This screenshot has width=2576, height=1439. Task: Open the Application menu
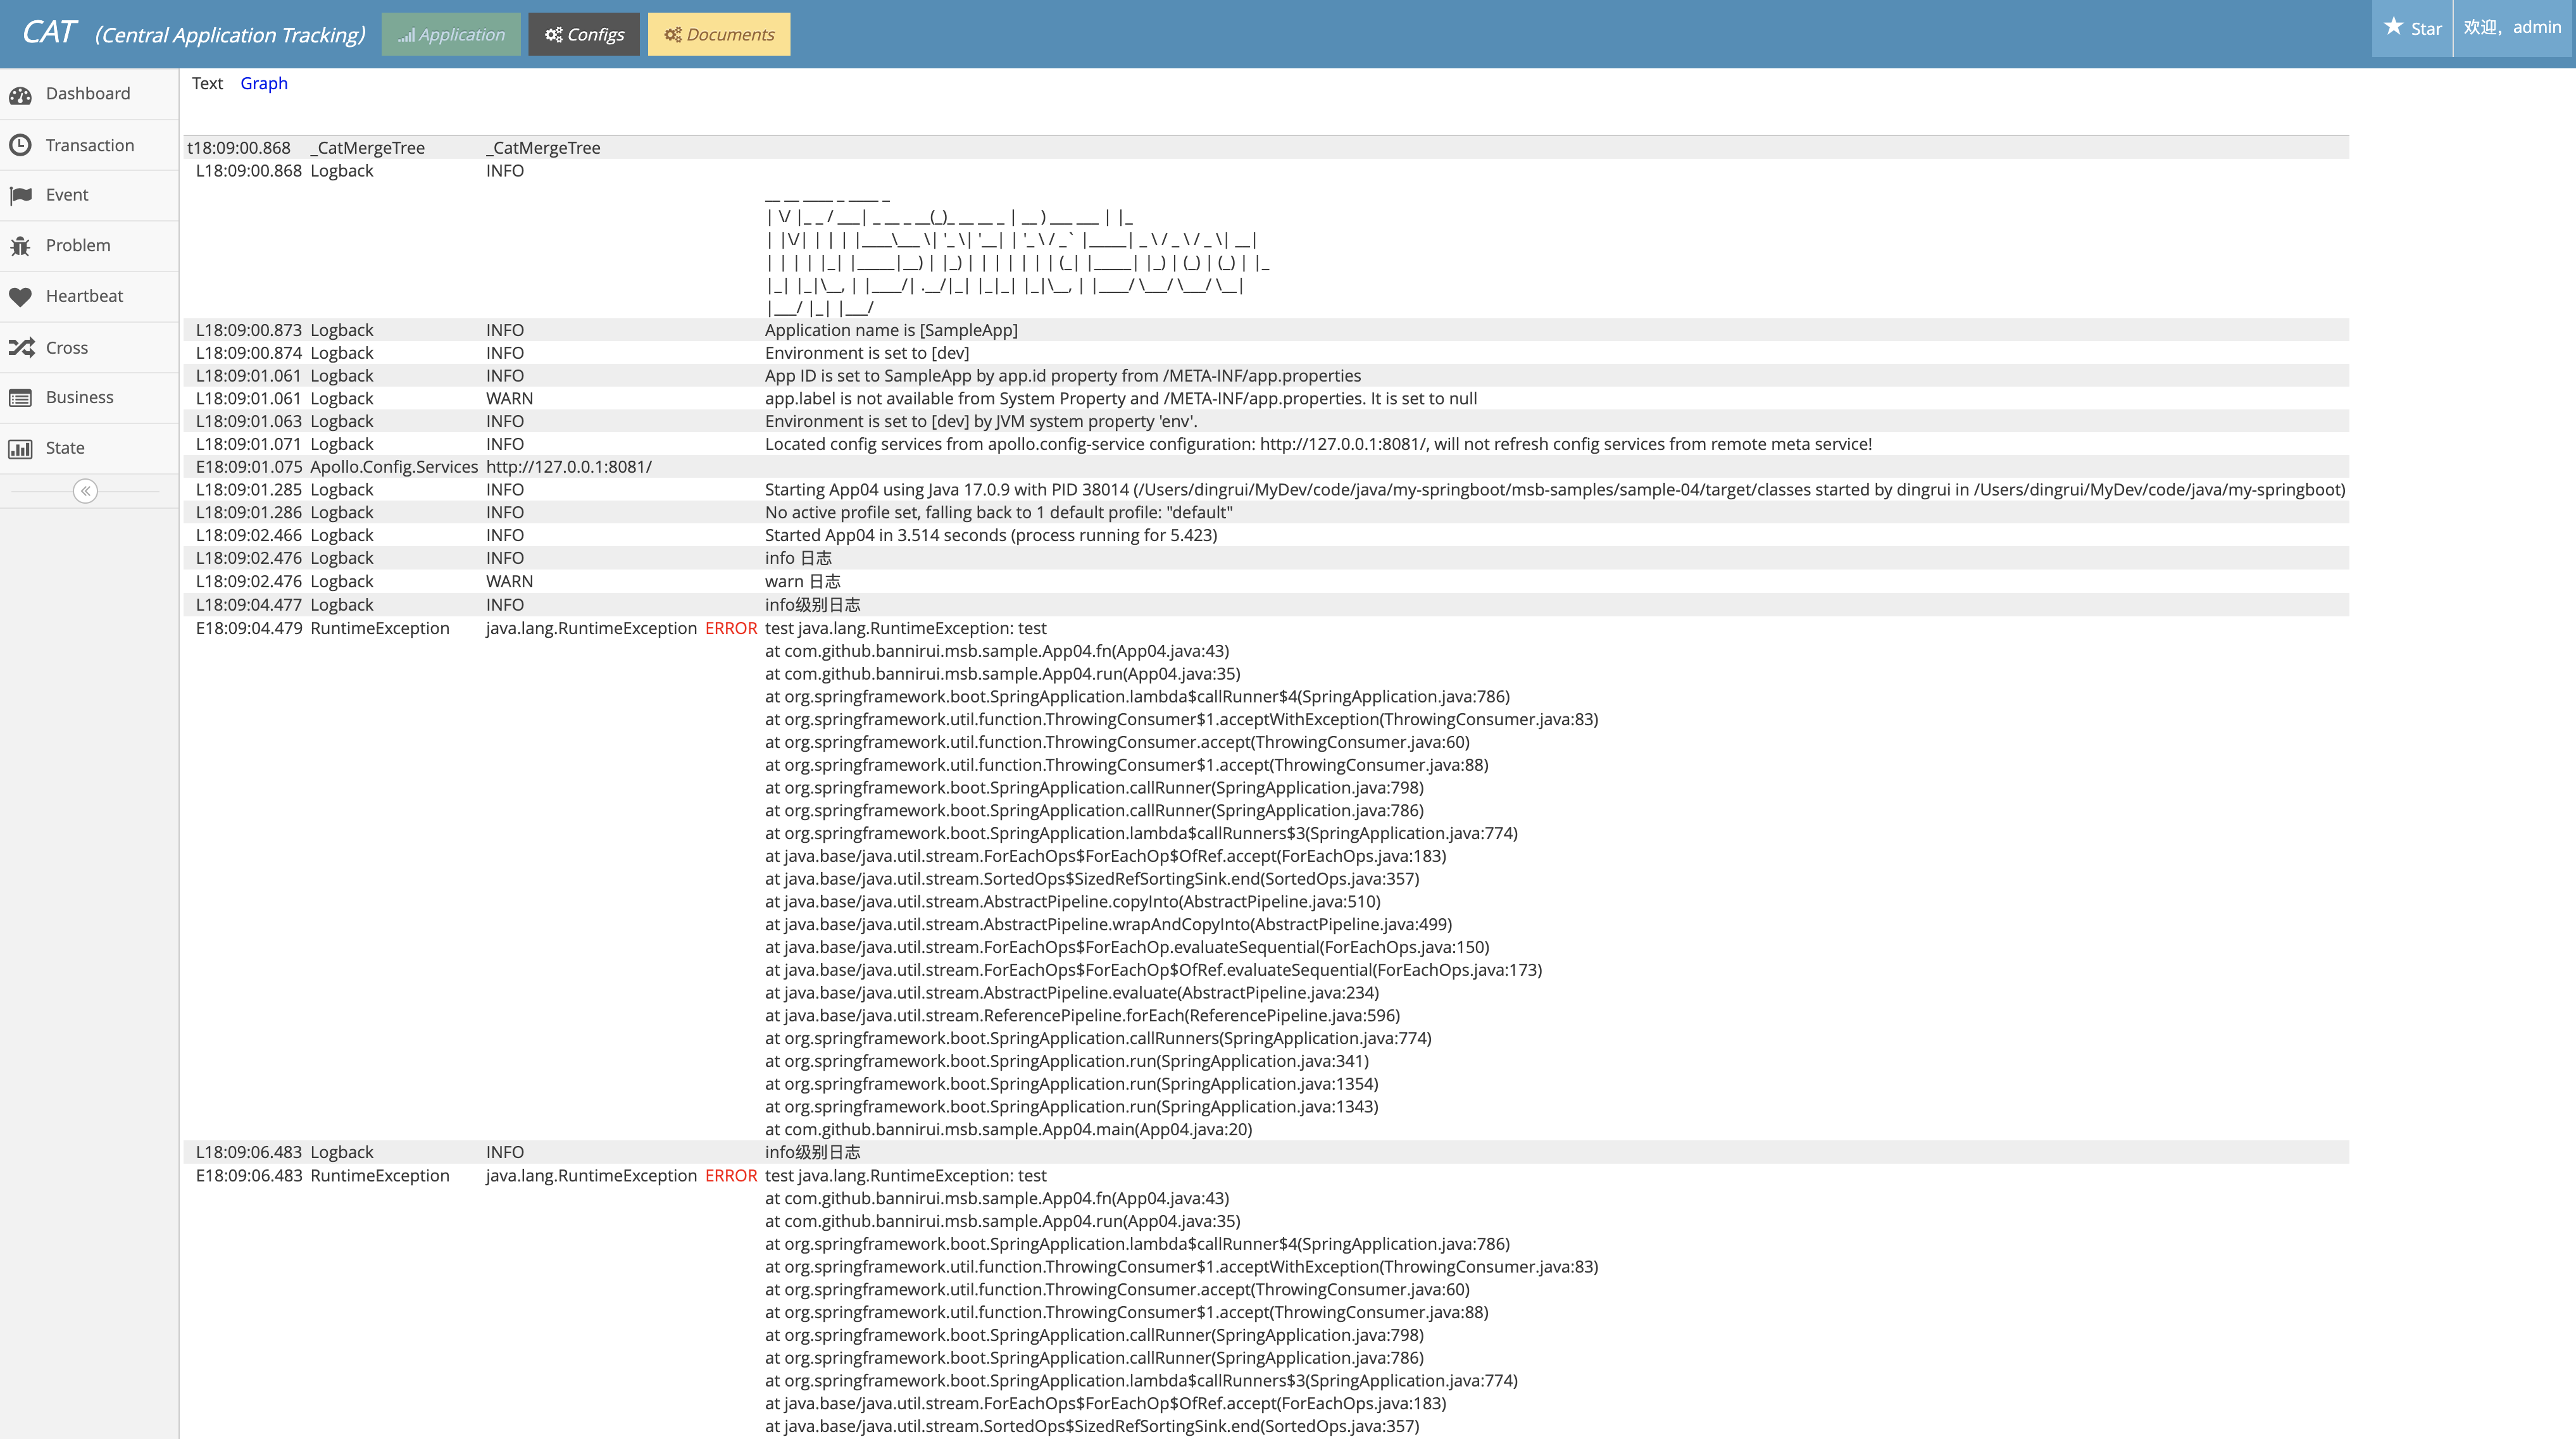(x=451, y=34)
